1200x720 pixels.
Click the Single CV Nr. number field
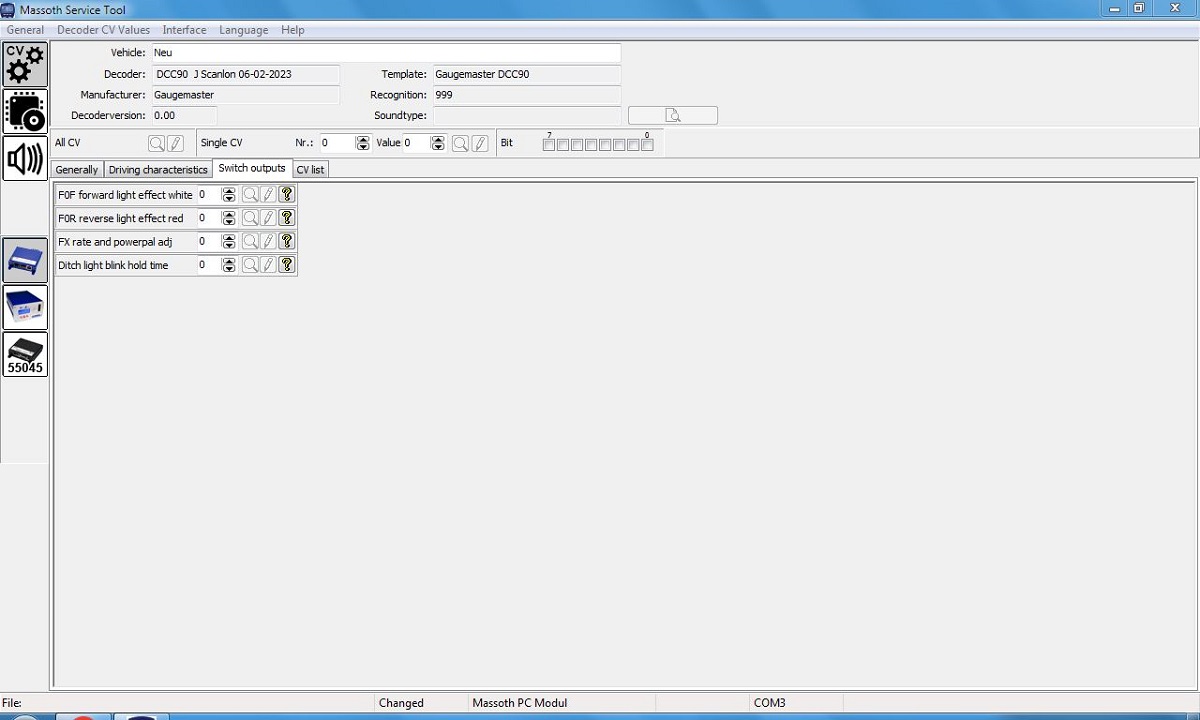pos(337,143)
